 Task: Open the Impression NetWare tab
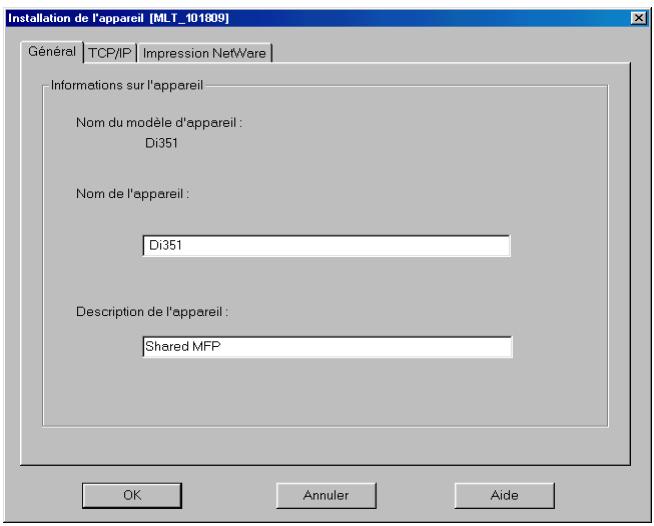pyautogui.click(x=204, y=53)
